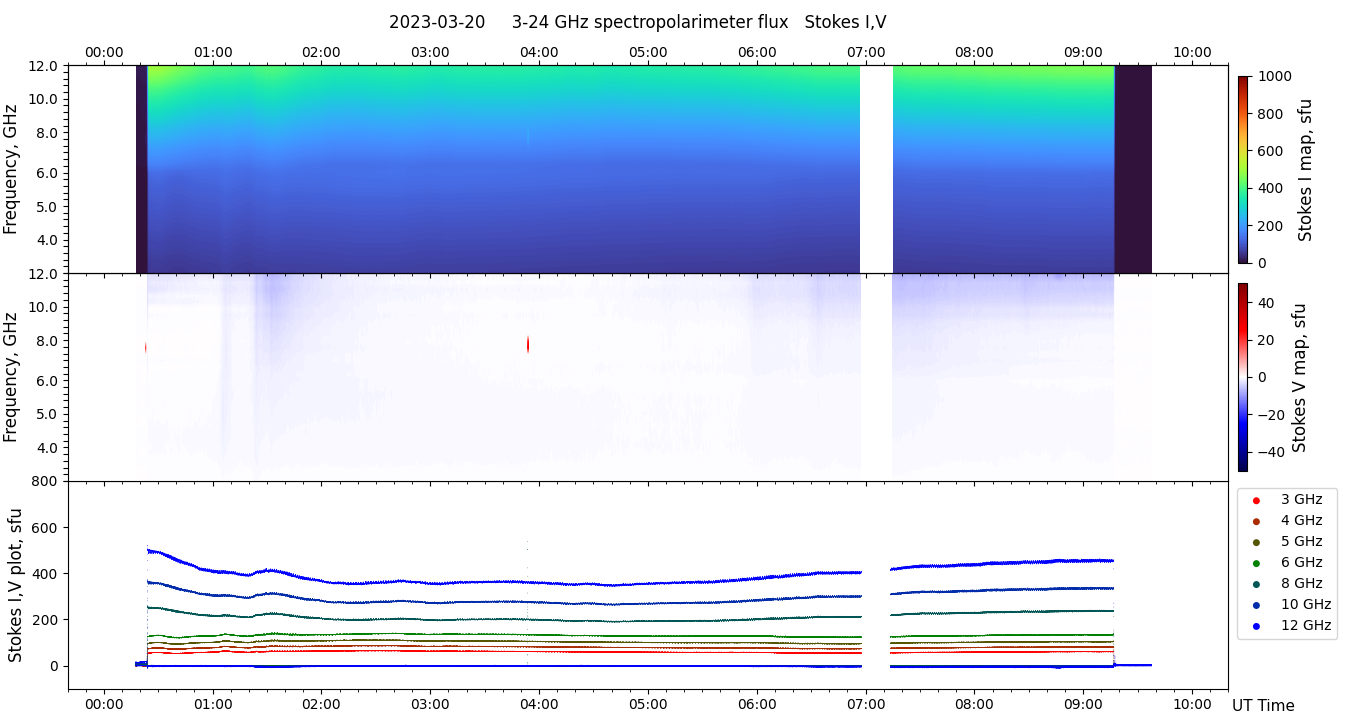Image resolution: width=1350 pixels, height=725 pixels.
Task: Click the 10 GHz legend marker dot
Action: [x=1256, y=605]
